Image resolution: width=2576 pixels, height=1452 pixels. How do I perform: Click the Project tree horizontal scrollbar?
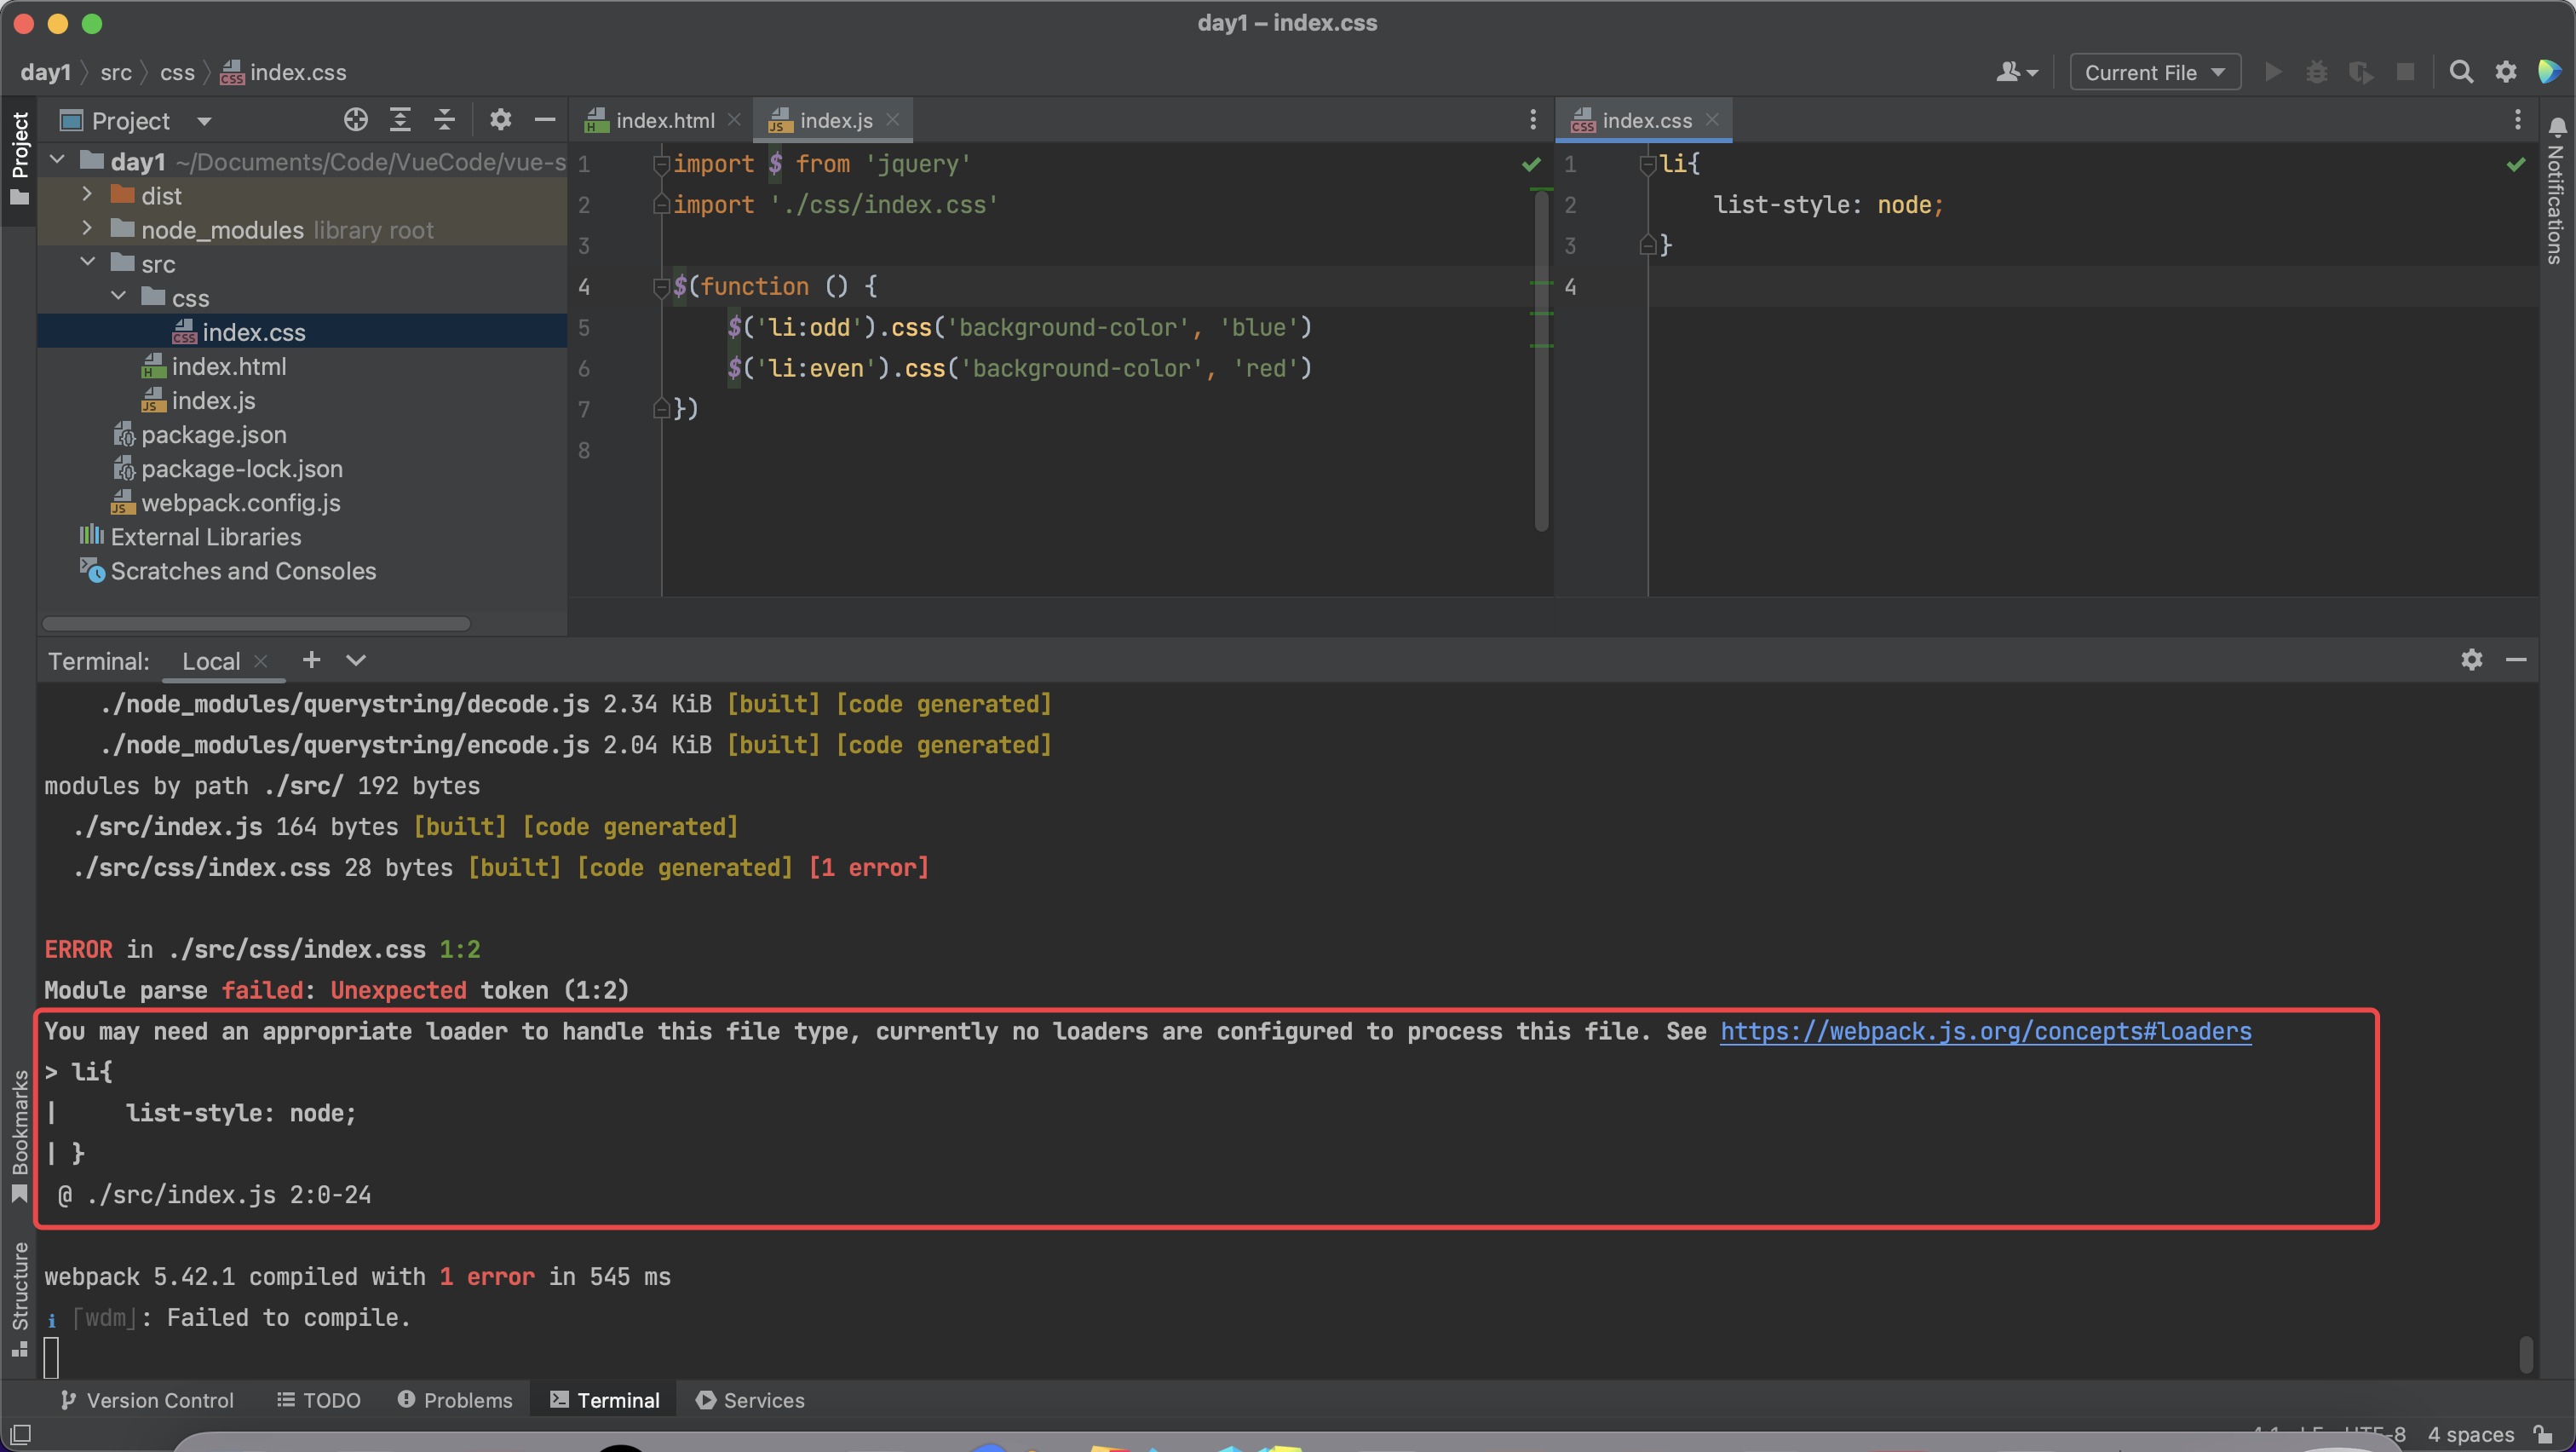pos(256,624)
